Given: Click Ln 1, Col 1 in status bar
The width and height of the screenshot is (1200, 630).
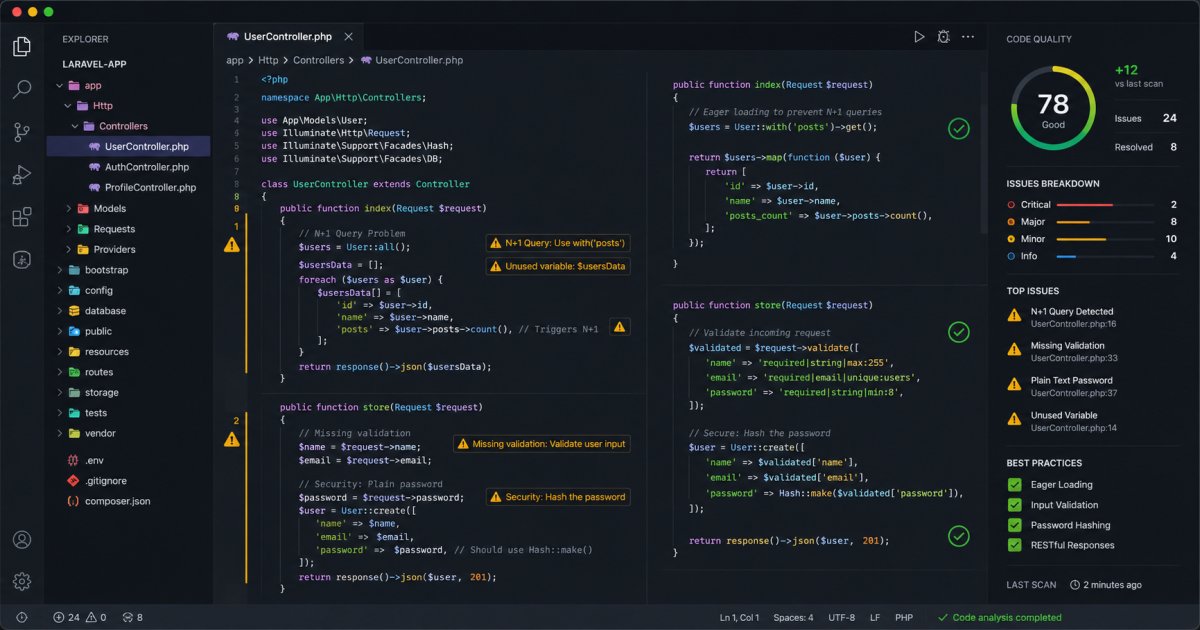Looking at the screenshot, I should tap(740, 618).
